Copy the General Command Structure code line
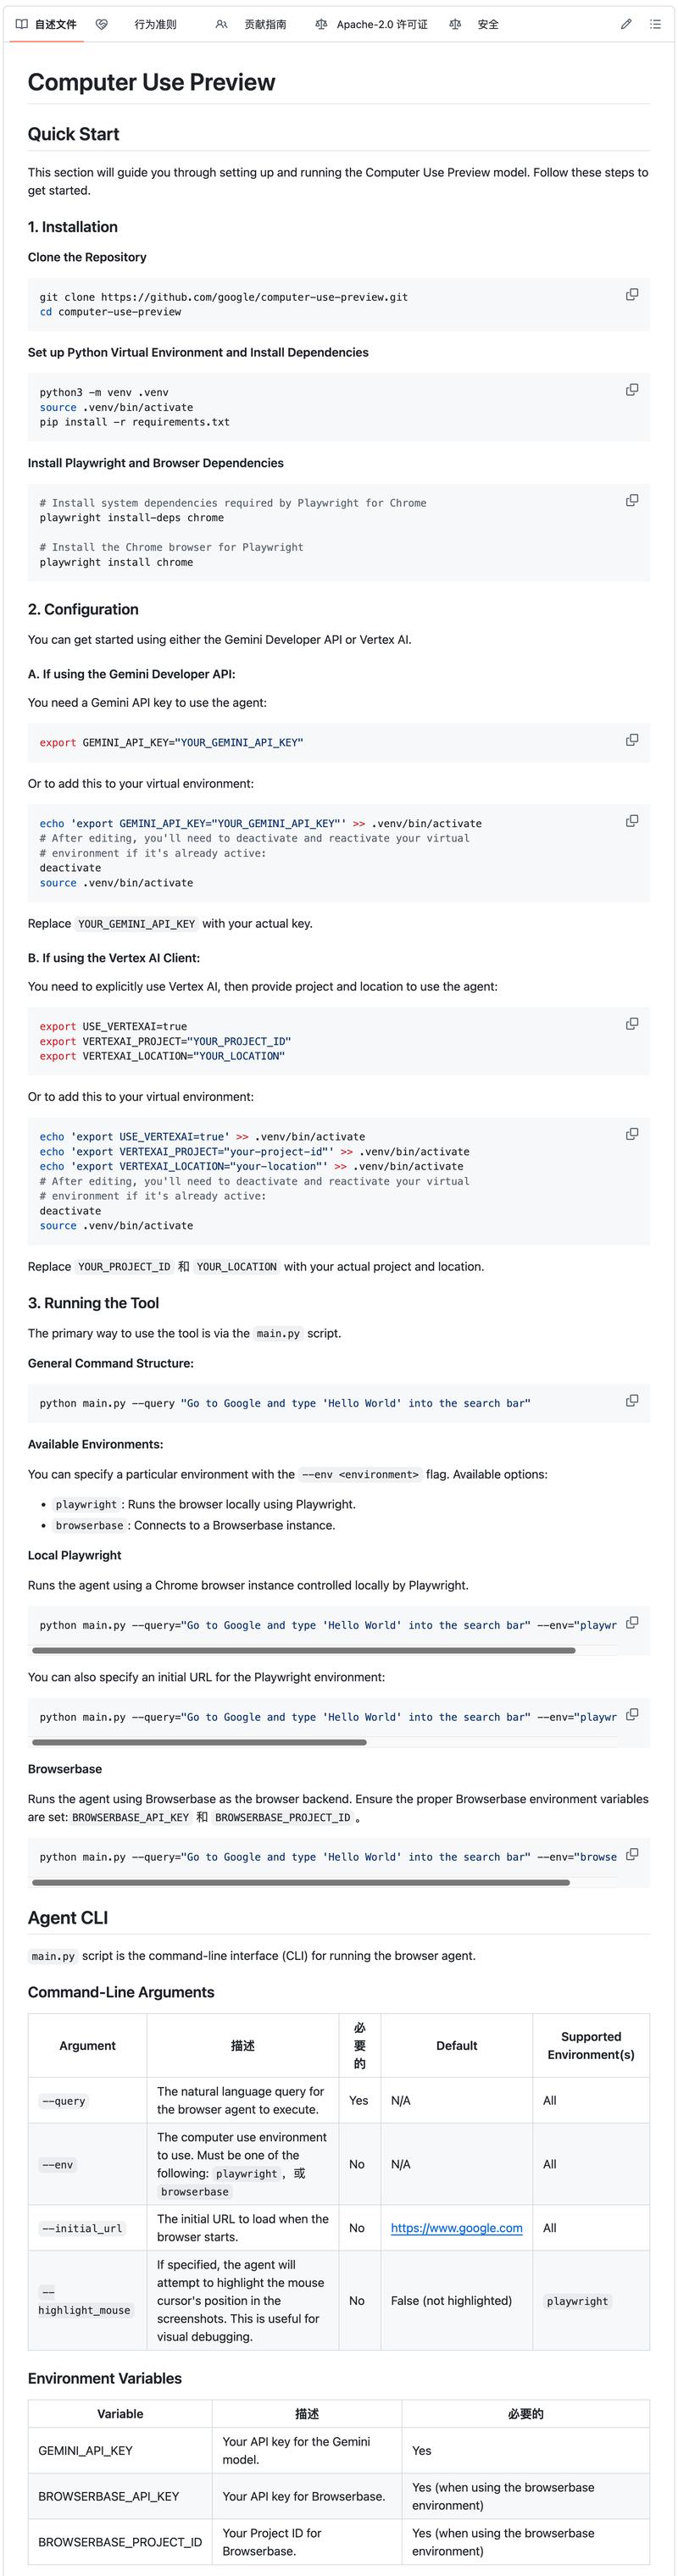Screen dimensions: 678x2576 click(632, 1401)
